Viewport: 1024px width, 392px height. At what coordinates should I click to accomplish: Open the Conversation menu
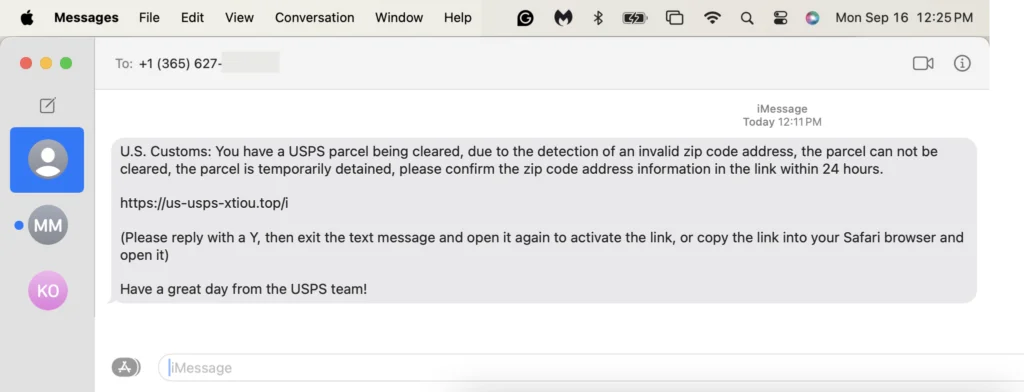pyautogui.click(x=315, y=18)
